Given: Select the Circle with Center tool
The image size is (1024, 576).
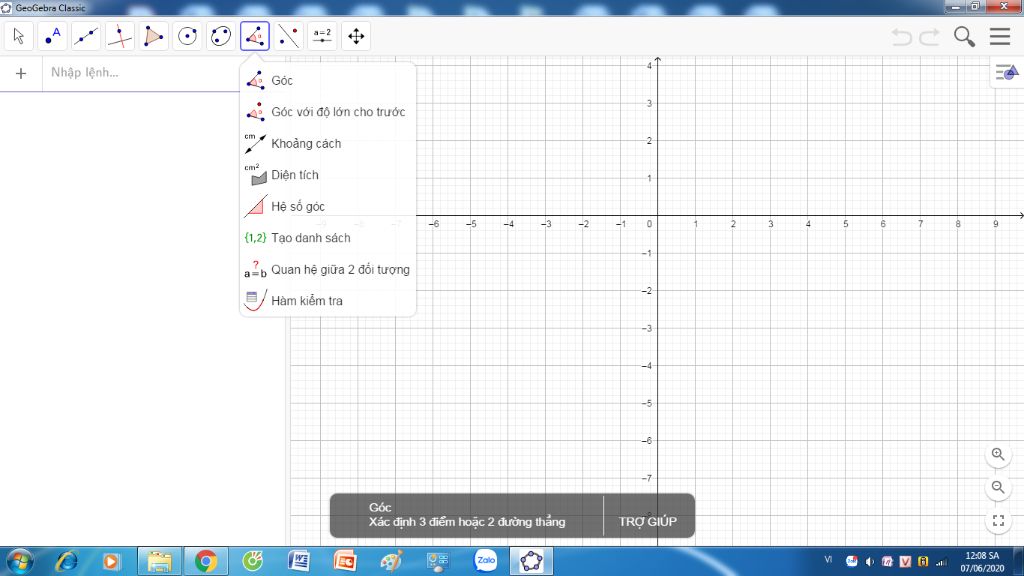Looking at the screenshot, I should click(x=187, y=36).
